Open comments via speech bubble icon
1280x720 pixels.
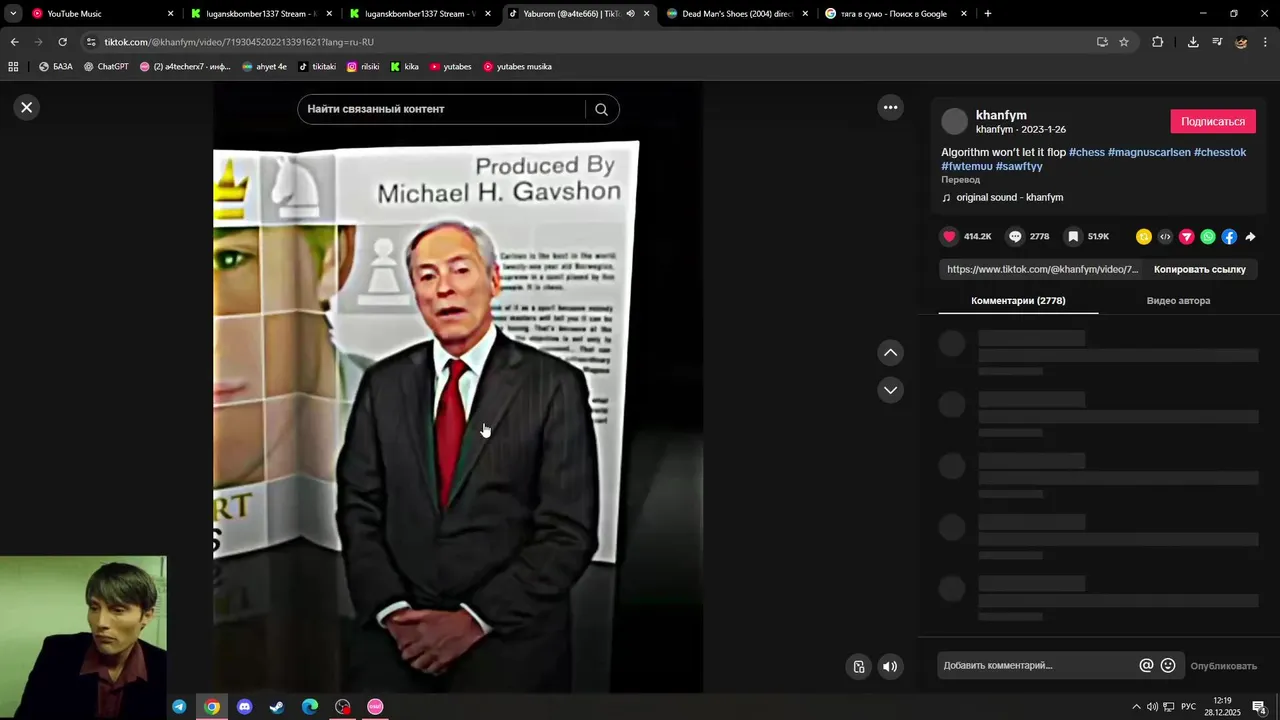point(1015,236)
